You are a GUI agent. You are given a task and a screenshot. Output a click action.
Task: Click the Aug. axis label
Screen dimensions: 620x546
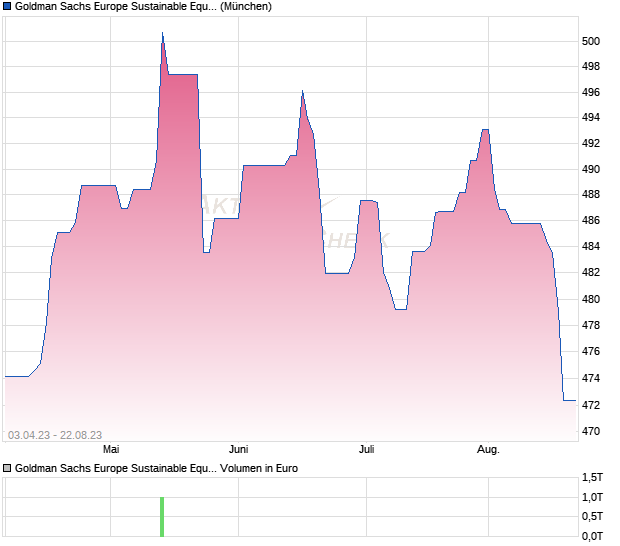[488, 450]
